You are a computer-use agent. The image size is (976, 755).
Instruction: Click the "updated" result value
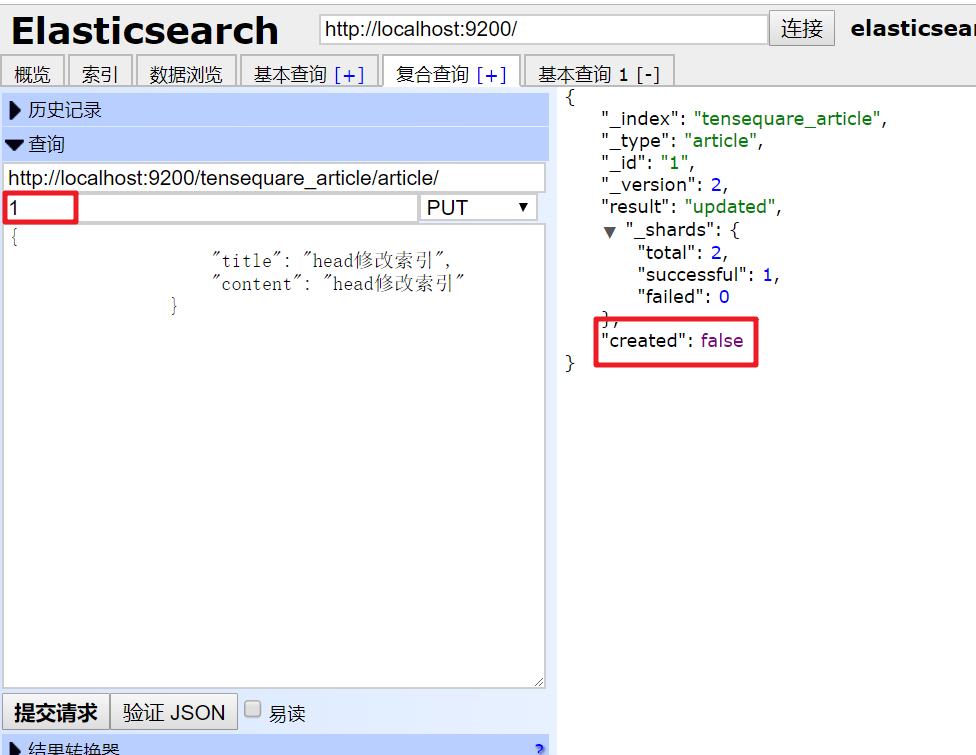pyautogui.click(x=730, y=207)
